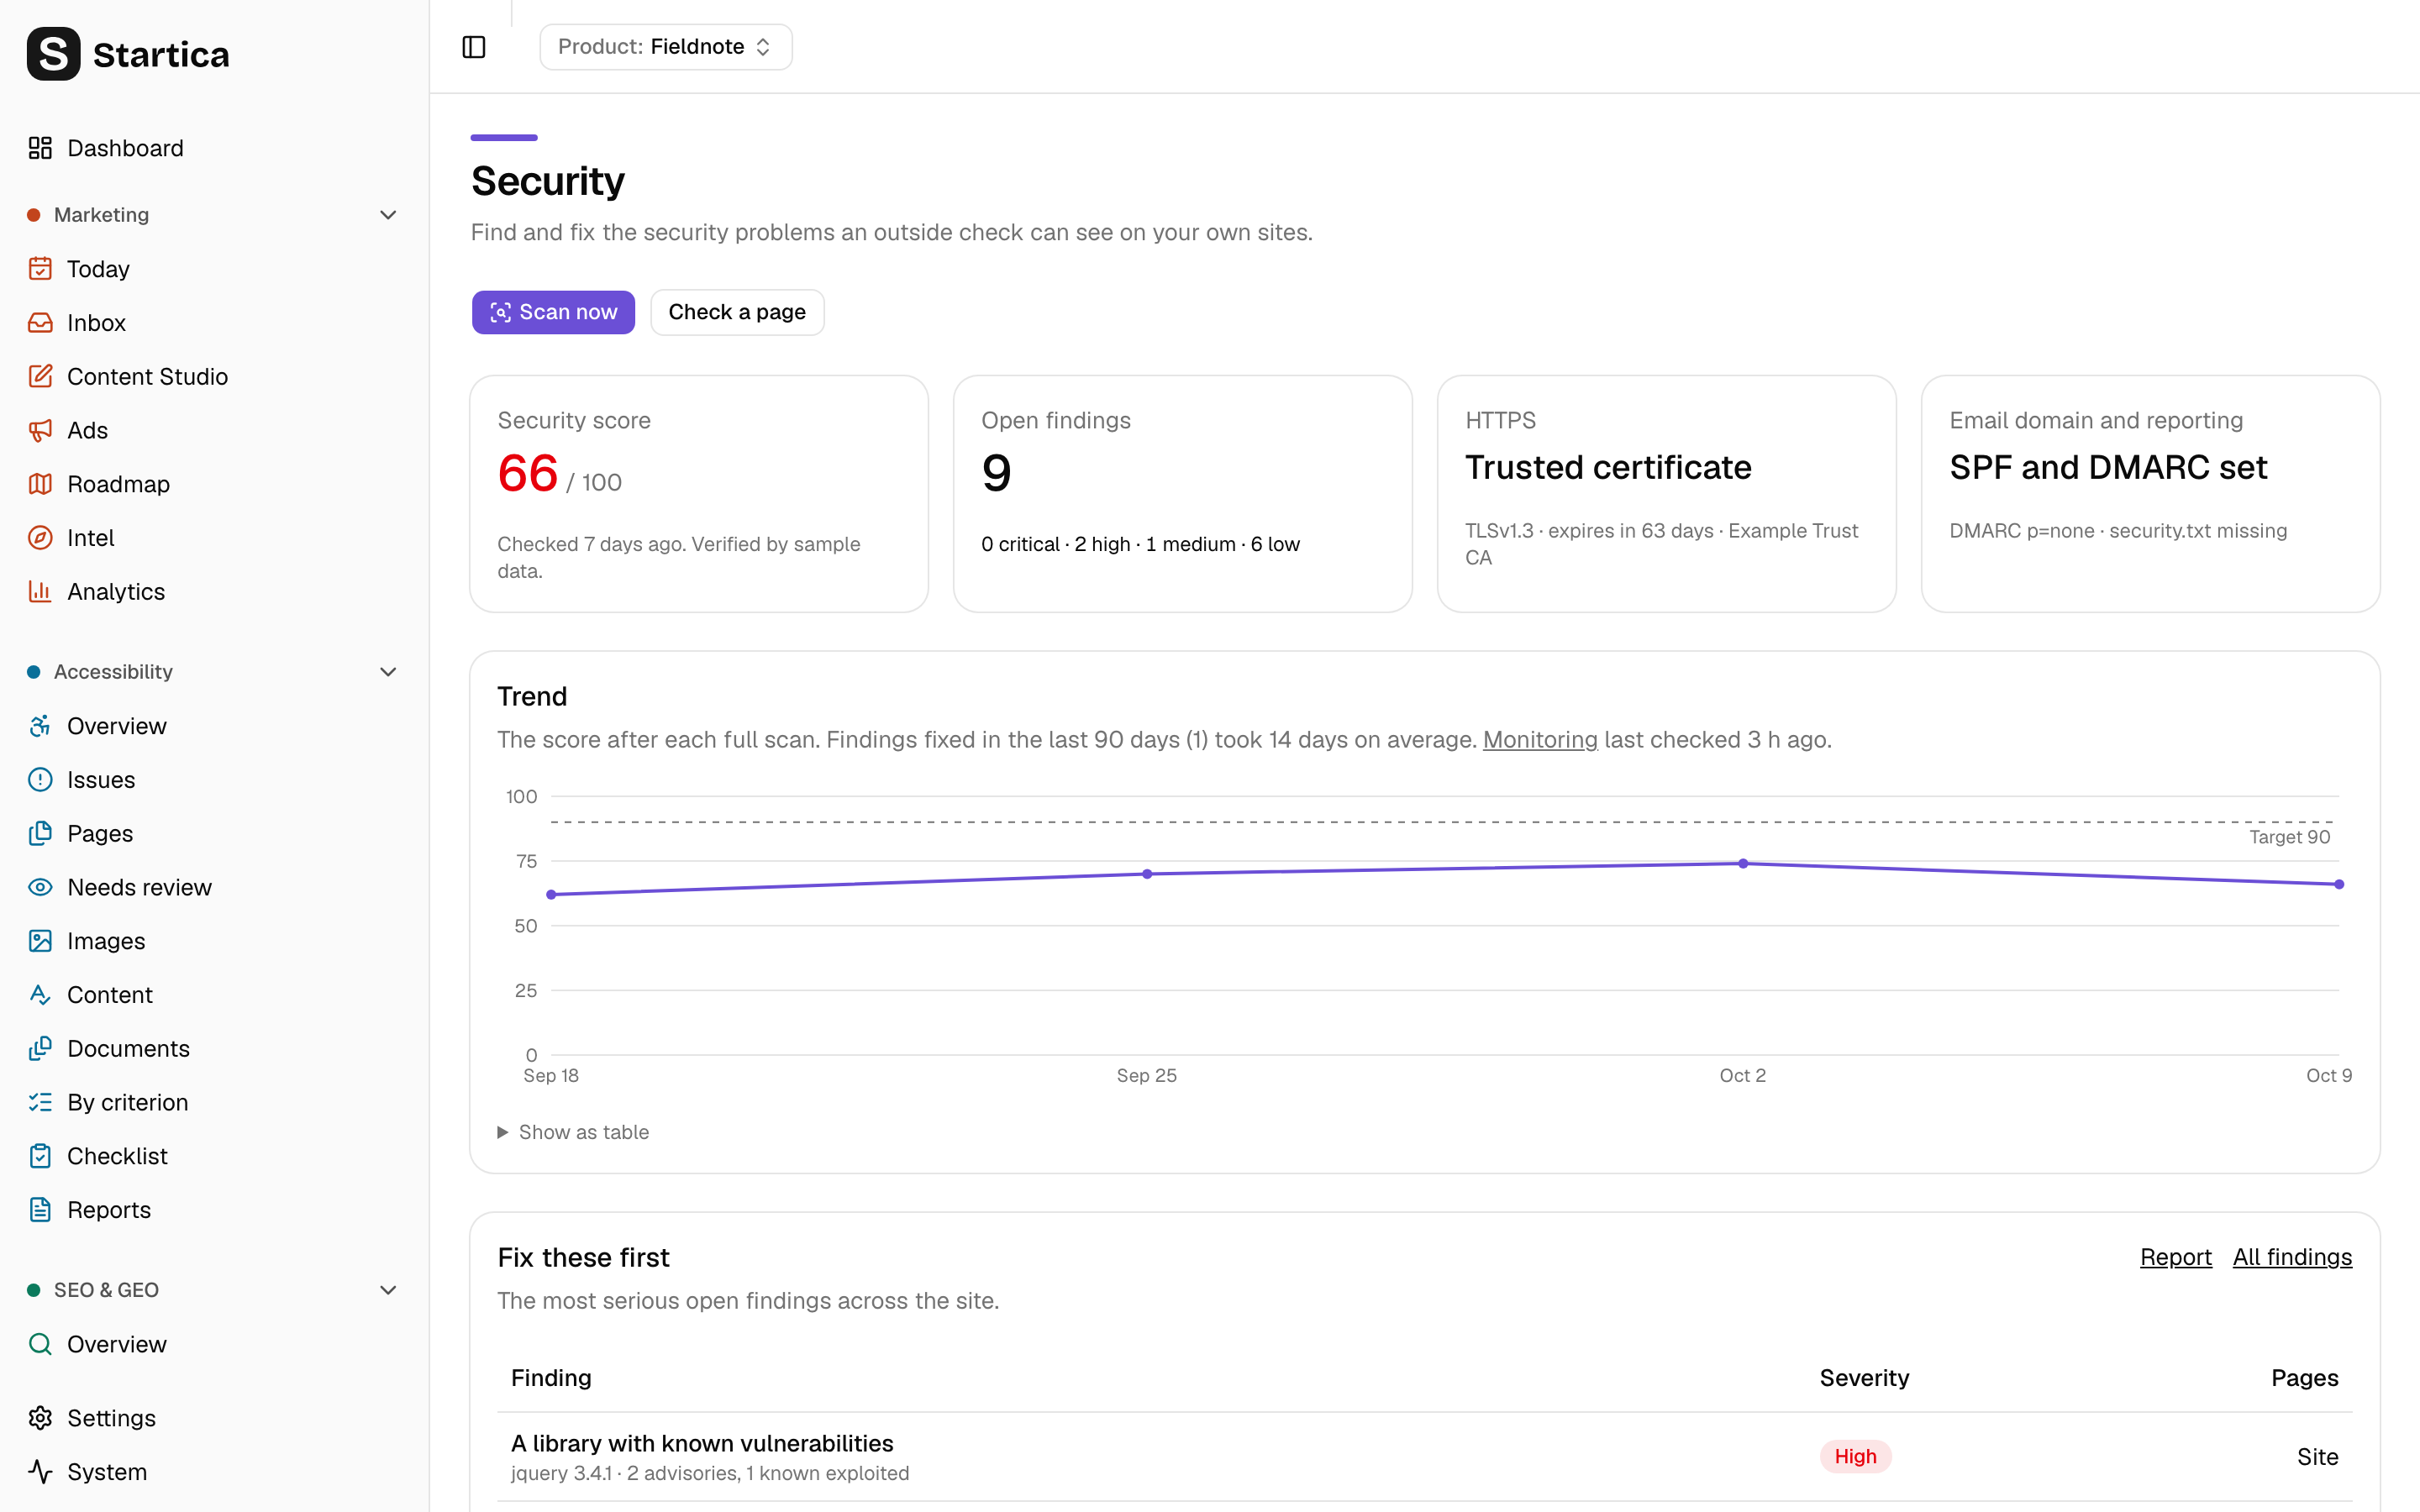Image resolution: width=2420 pixels, height=1512 pixels.
Task: Open Roadmap via the map icon
Action: (40, 484)
